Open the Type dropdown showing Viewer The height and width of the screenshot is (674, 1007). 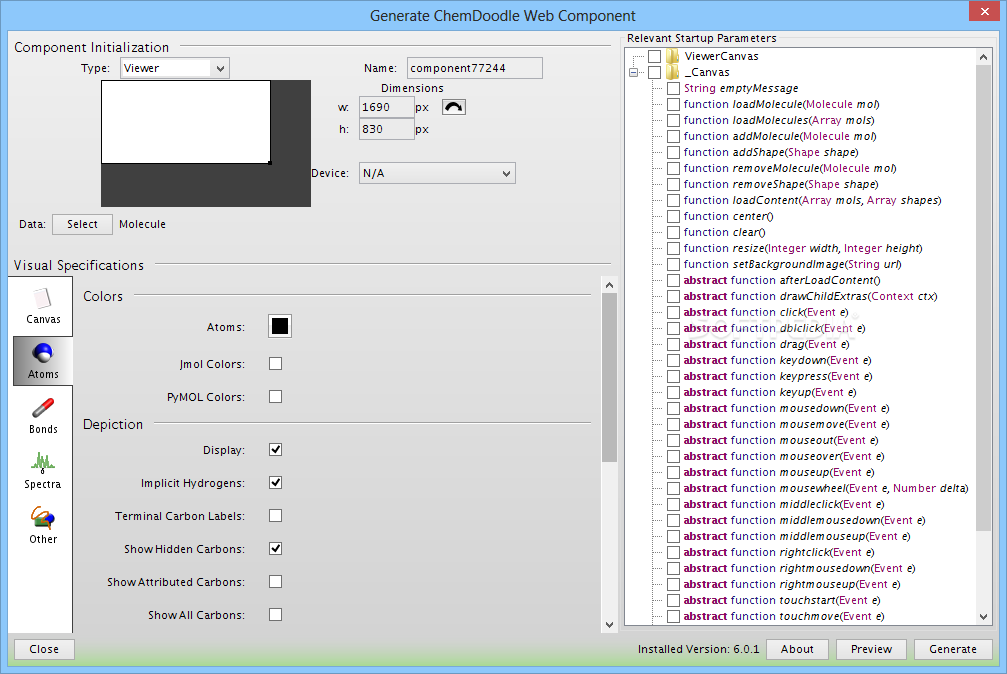coord(175,68)
